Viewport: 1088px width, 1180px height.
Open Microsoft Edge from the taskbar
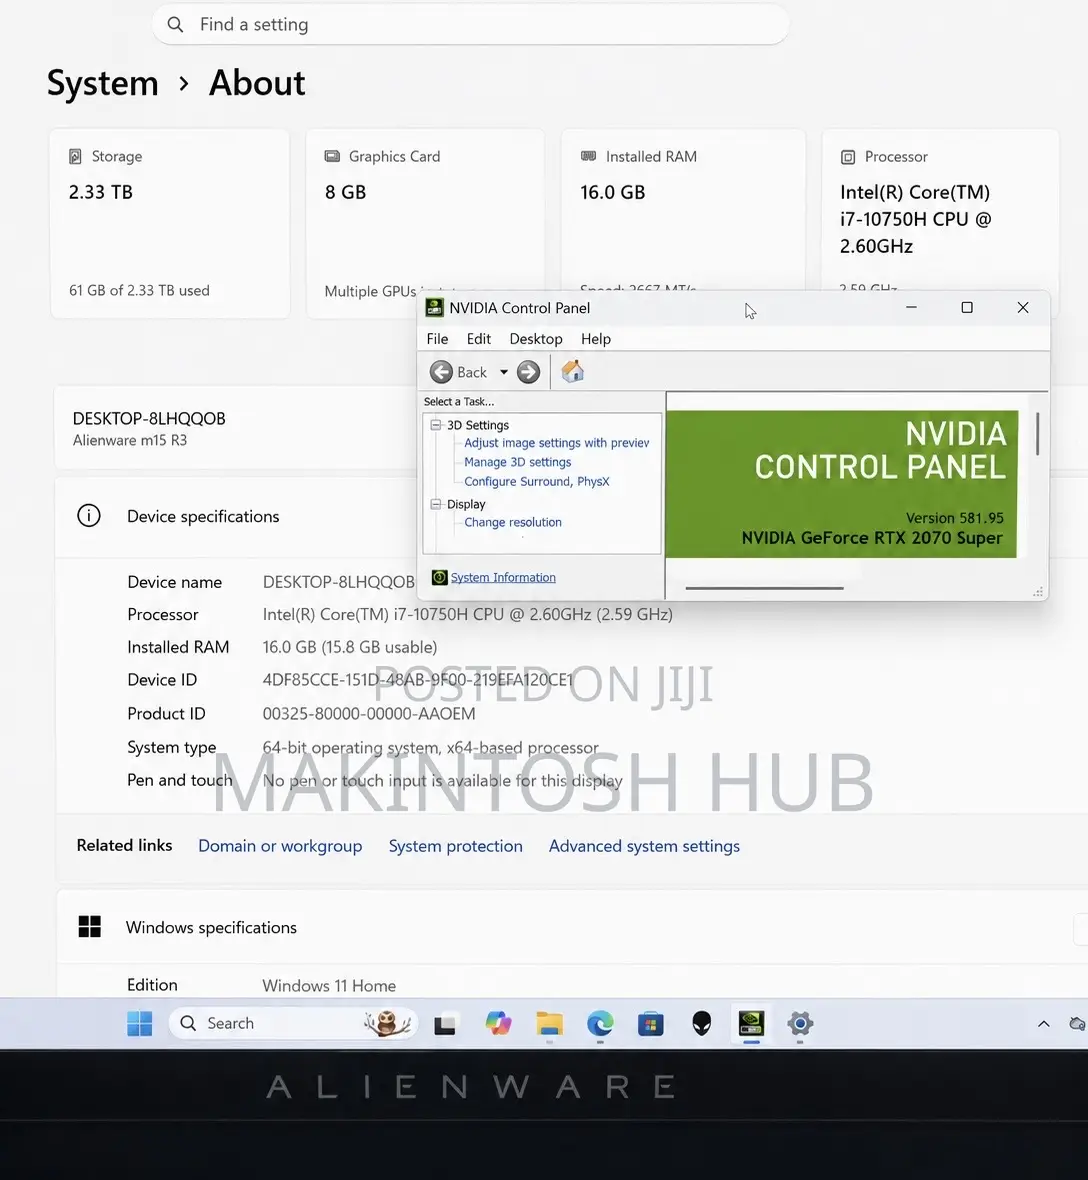(x=600, y=1023)
